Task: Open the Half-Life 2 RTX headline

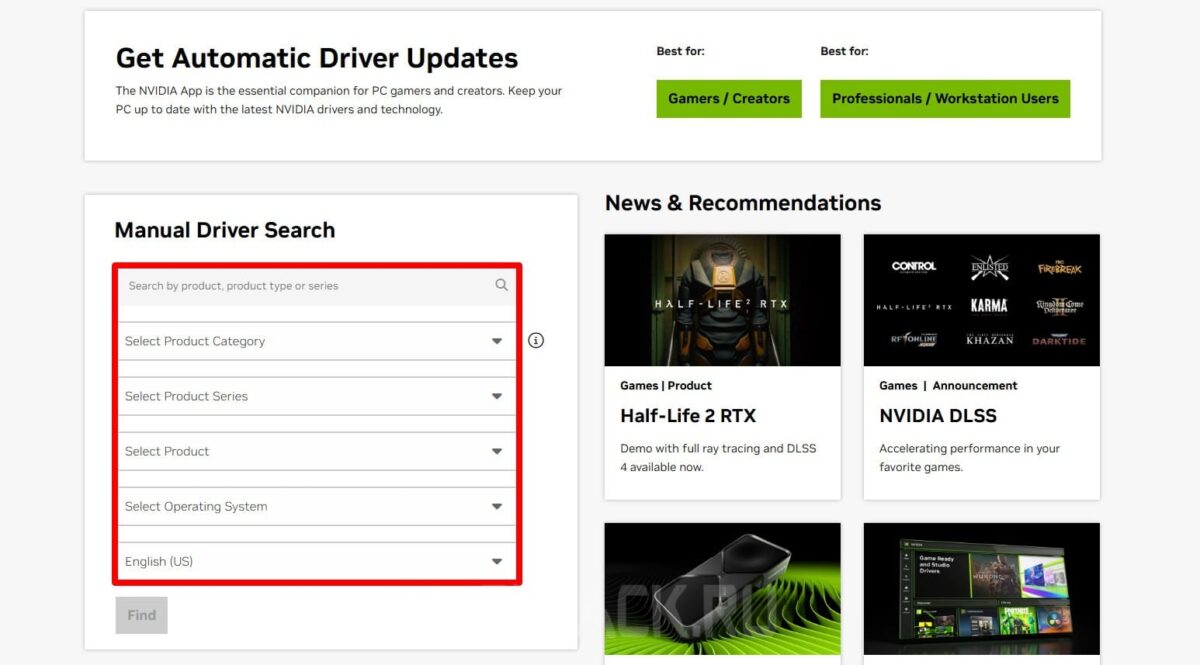Action: point(688,416)
